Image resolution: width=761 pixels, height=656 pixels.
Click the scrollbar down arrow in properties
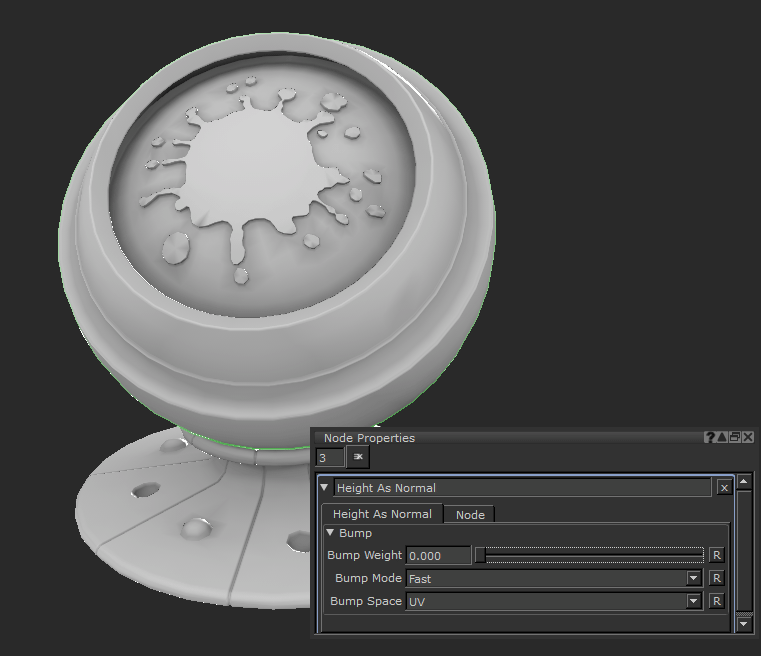point(743,624)
